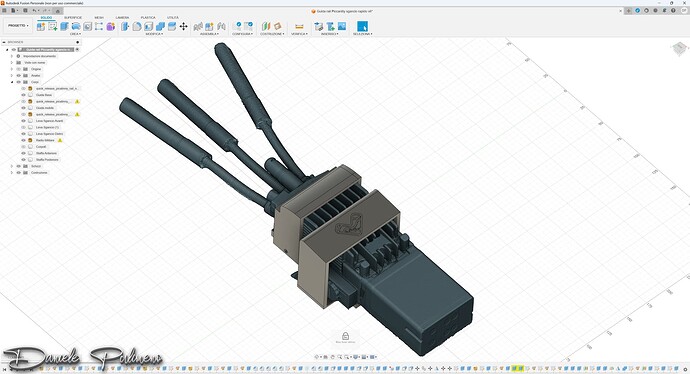The width and height of the screenshot is (690, 374).
Task: Click the highlighted yellow feature in the timeline
Action: (517, 369)
